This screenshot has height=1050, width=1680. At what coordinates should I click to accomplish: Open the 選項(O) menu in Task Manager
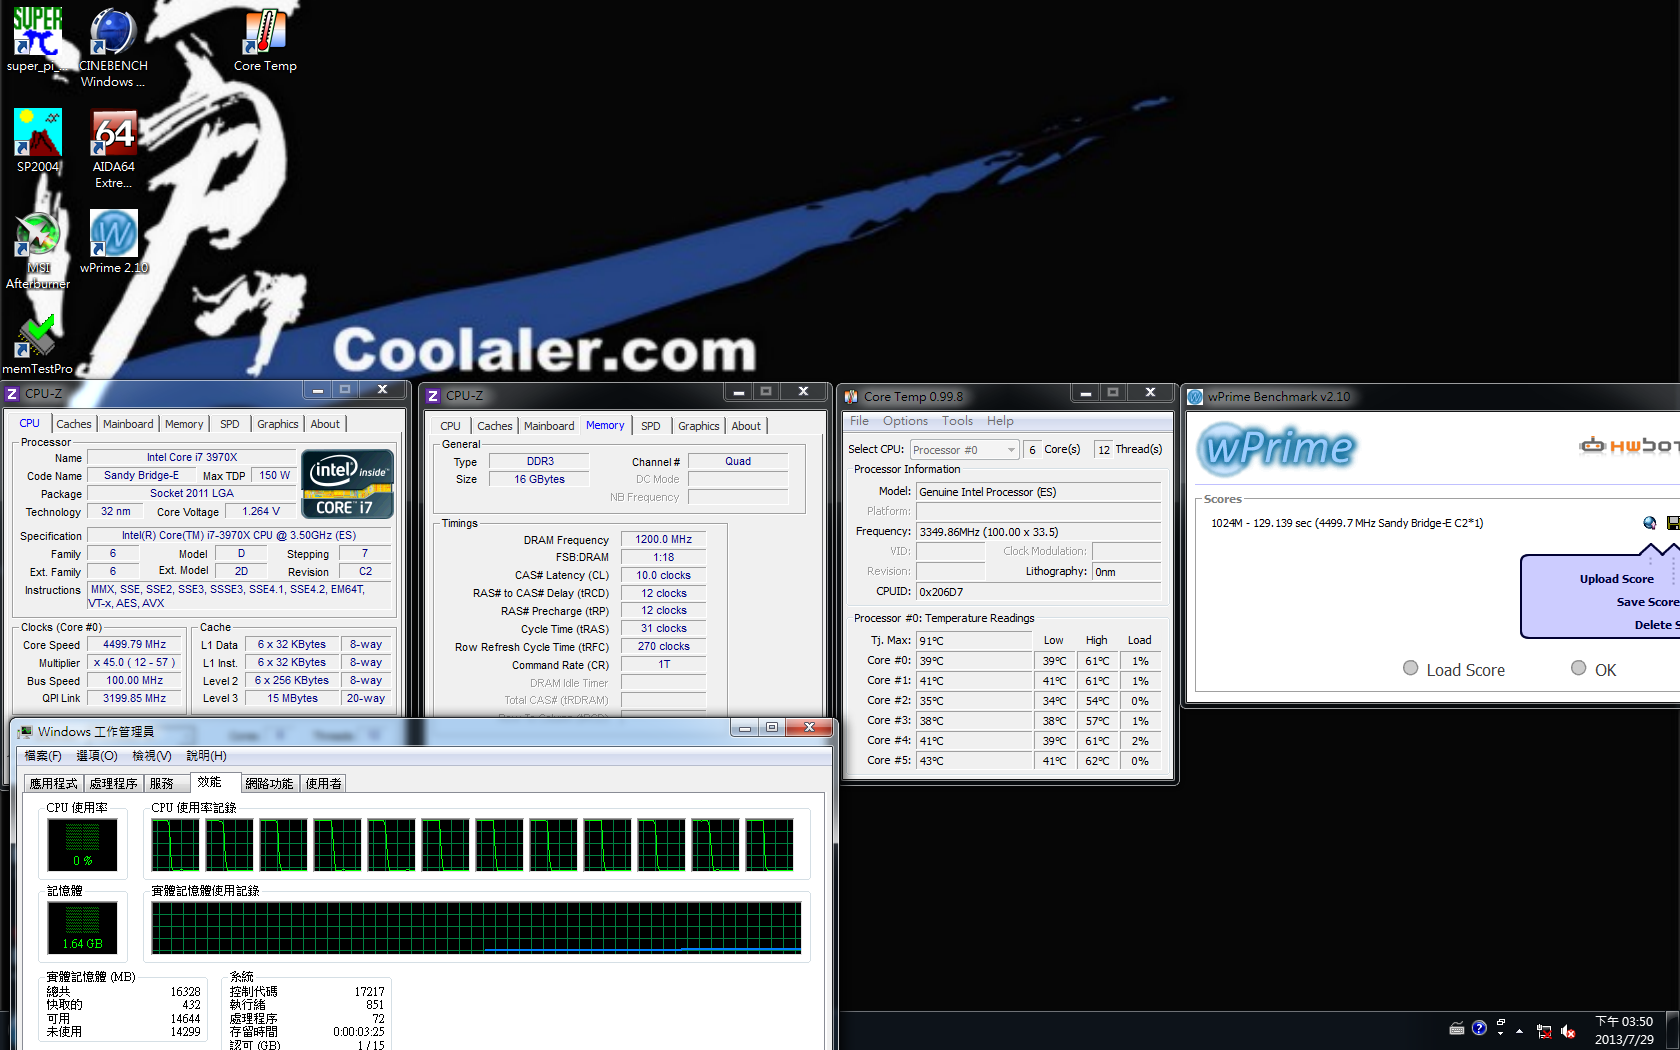coord(97,756)
